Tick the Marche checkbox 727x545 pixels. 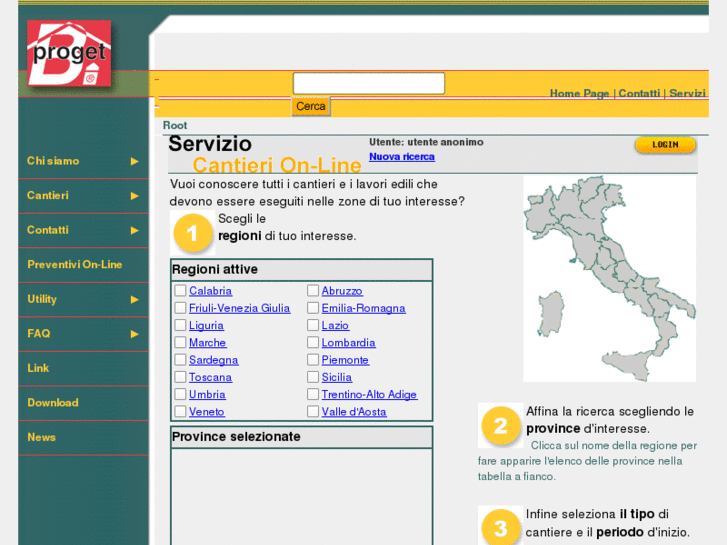coord(180,343)
